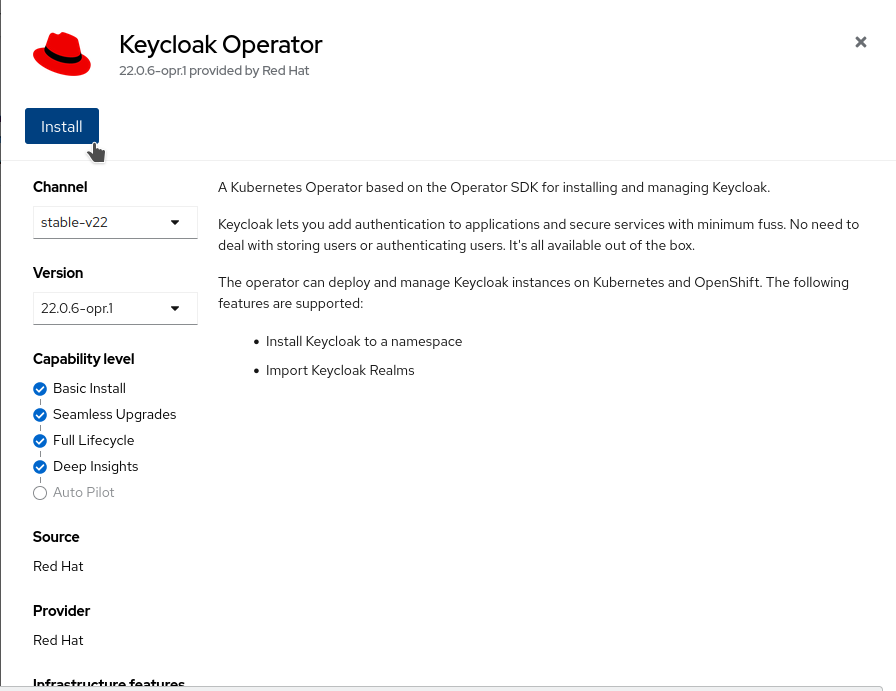Click the Install button
The width and height of the screenshot is (896, 691).
tap(61, 126)
